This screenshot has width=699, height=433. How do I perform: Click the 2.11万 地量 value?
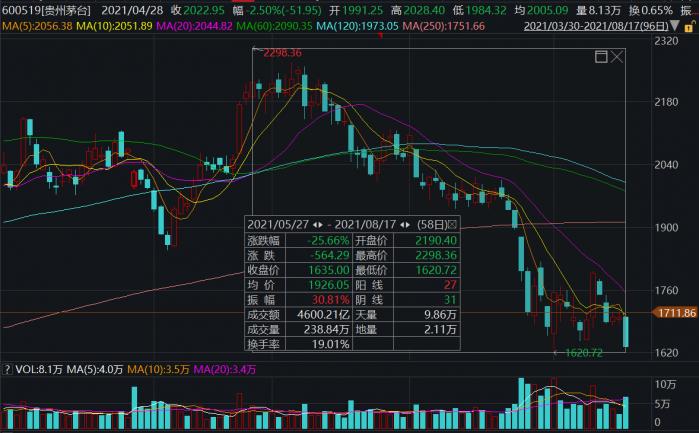(440, 329)
